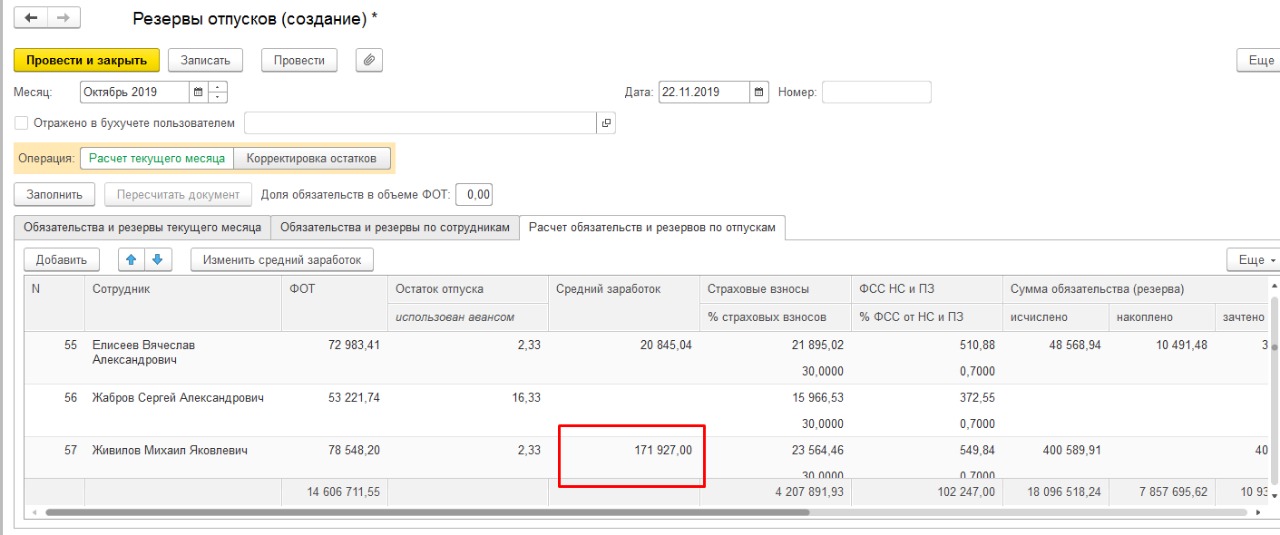Click the 'Изменить средний заработок' button

(282, 260)
